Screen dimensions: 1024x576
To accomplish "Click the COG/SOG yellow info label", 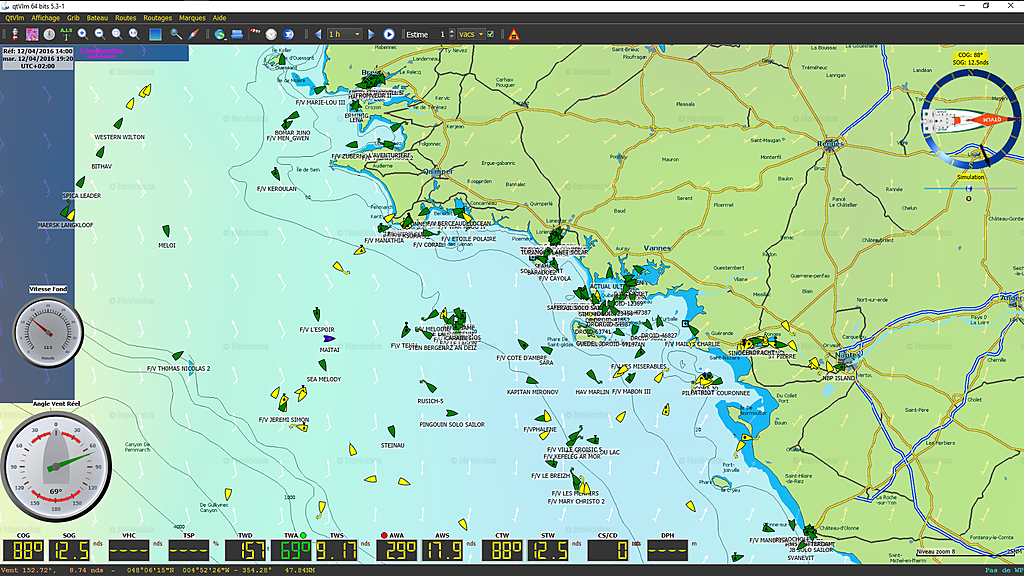I will [970, 59].
